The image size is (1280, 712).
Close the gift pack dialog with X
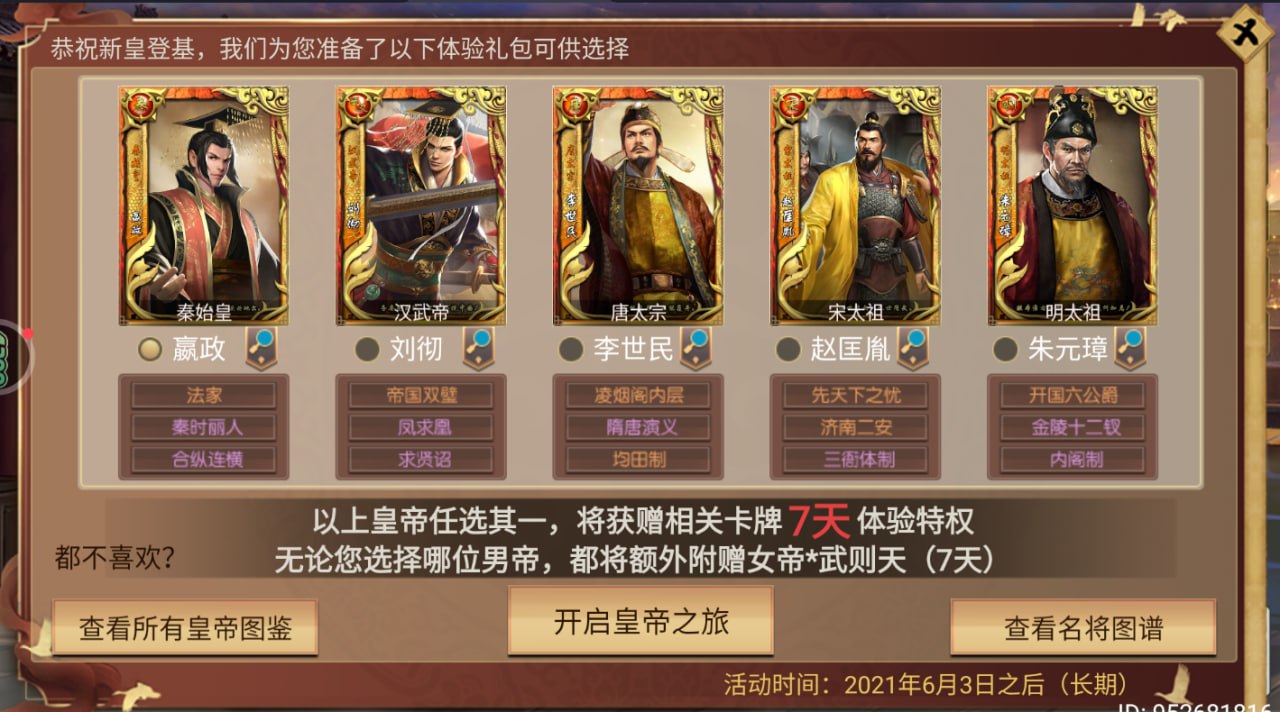coord(1246,32)
